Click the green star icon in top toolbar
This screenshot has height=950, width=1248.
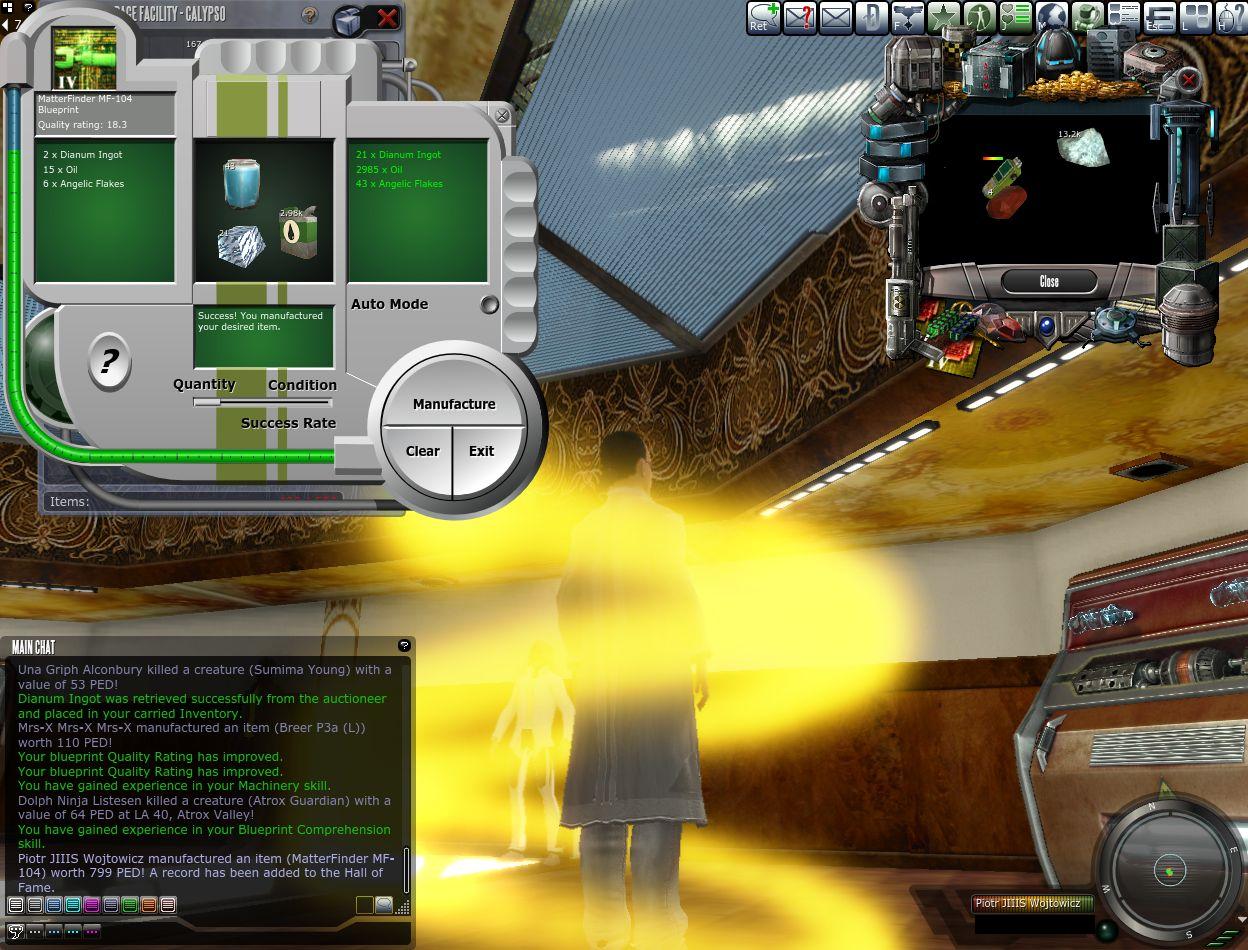pos(943,18)
